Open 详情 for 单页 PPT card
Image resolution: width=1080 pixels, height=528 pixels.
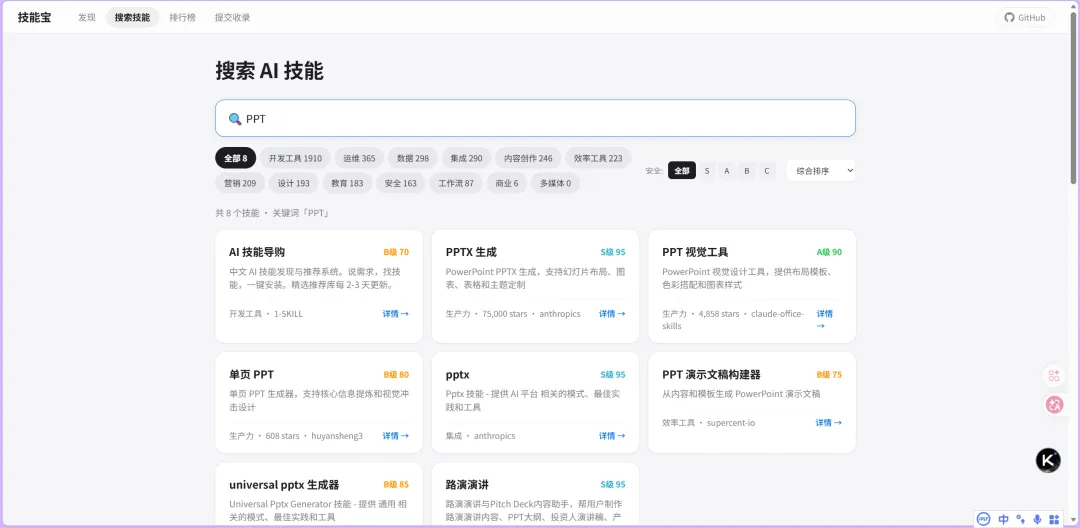(x=395, y=436)
